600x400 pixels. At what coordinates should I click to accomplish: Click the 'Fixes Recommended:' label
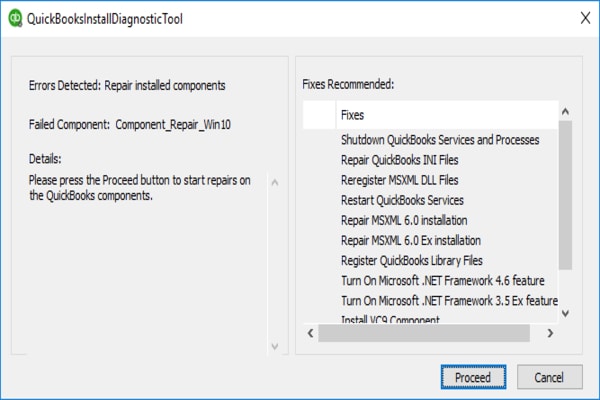click(348, 84)
